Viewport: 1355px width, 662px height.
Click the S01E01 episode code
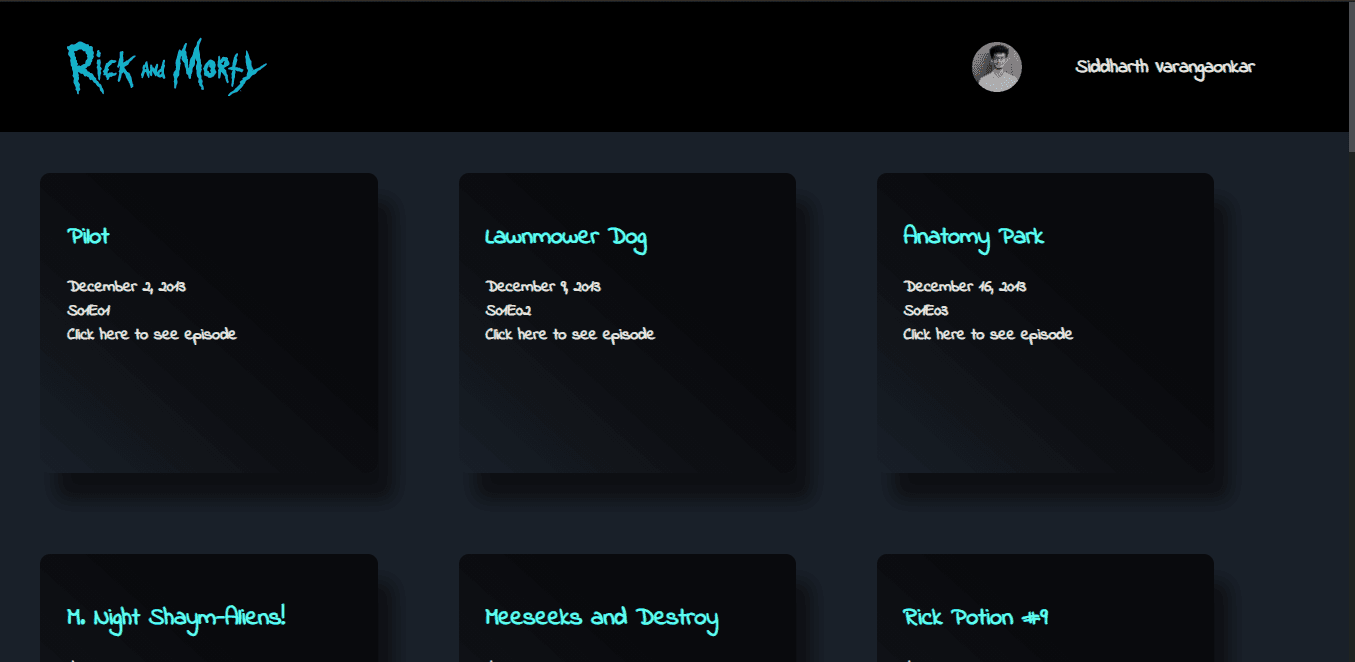89,311
